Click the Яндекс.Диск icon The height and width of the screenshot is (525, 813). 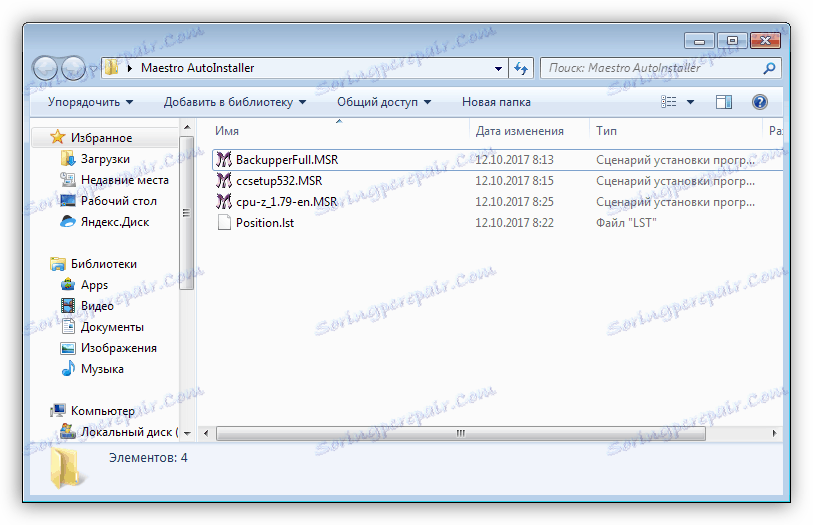[67, 222]
